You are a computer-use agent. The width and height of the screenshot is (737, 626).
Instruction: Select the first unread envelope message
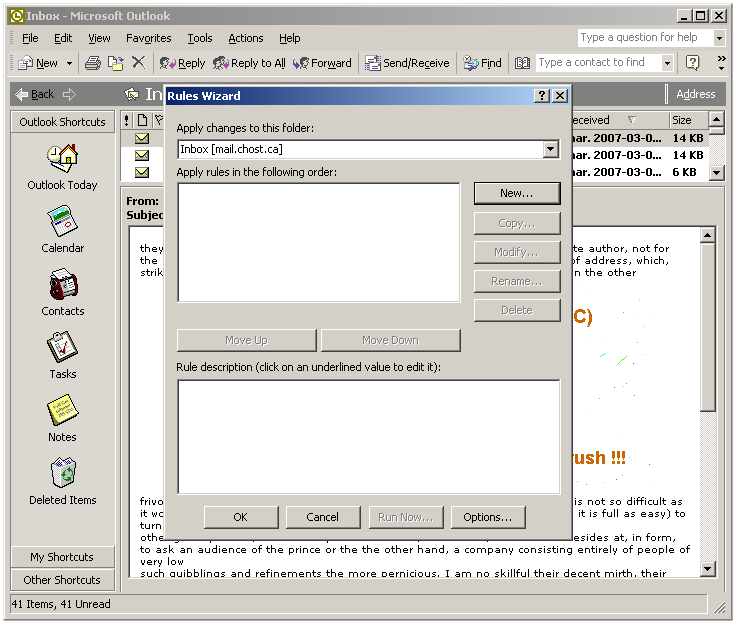(x=142, y=138)
